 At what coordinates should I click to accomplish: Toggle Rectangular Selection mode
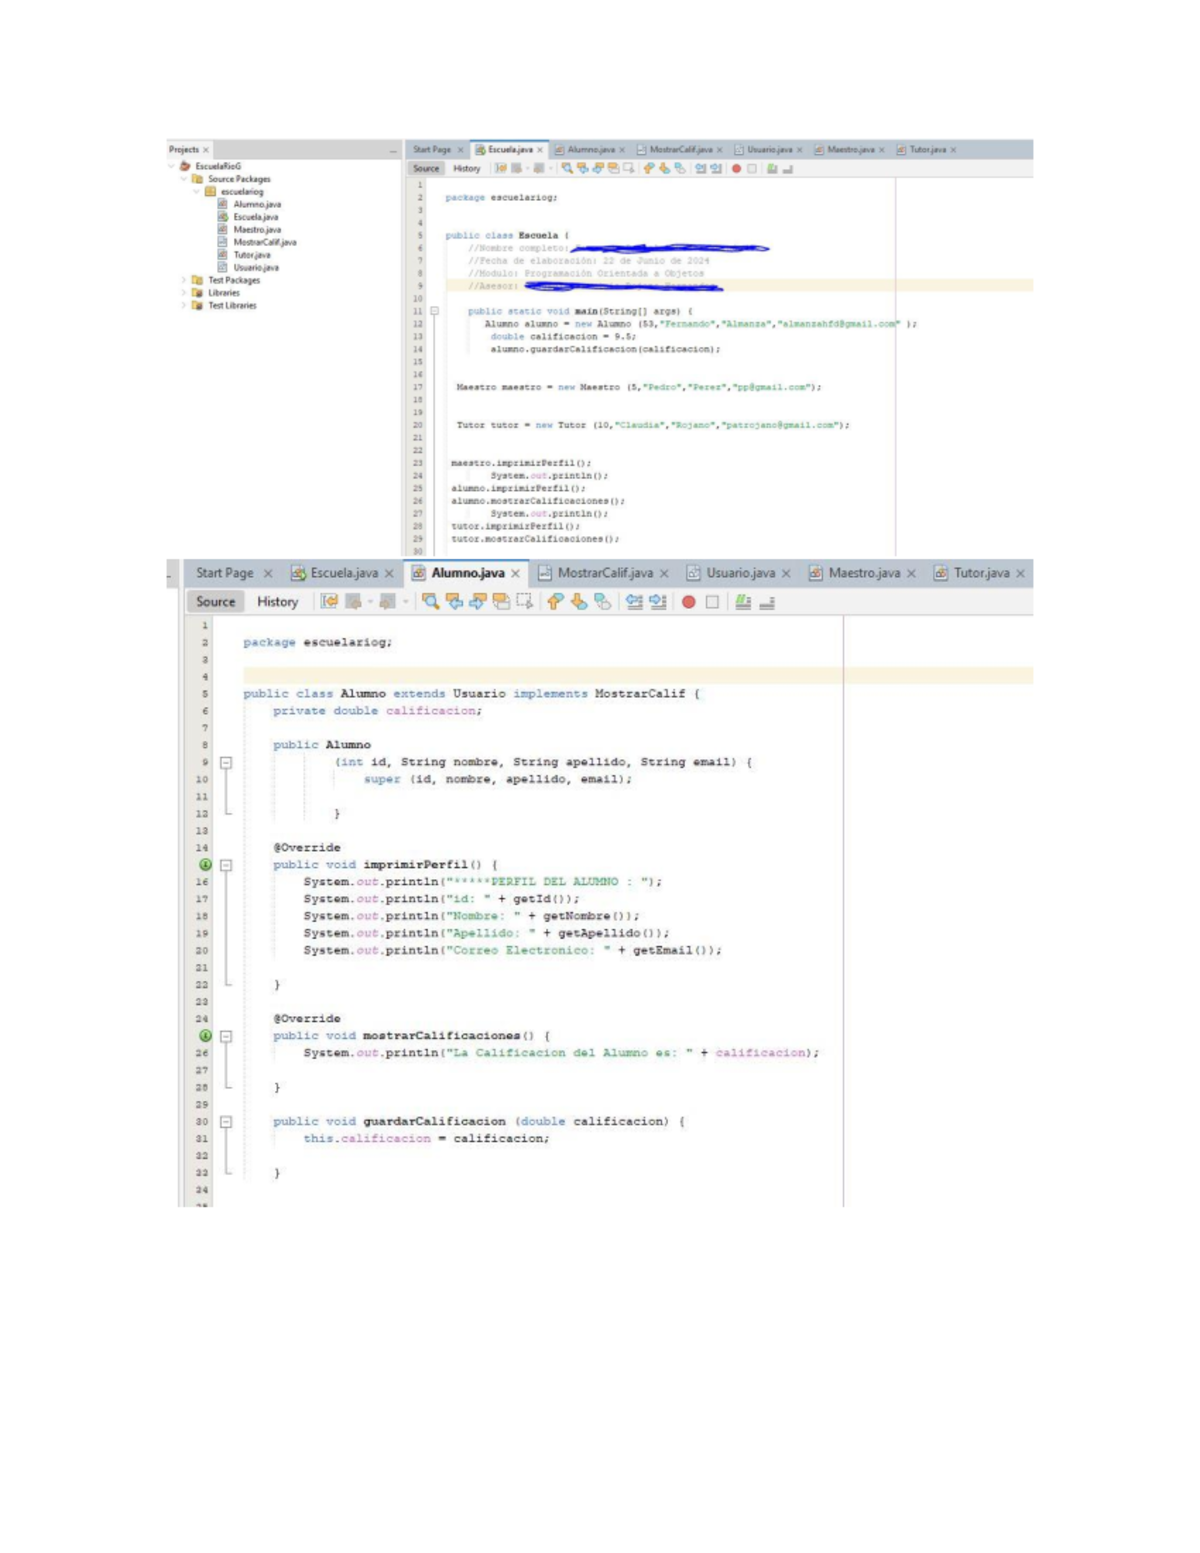coord(524,601)
